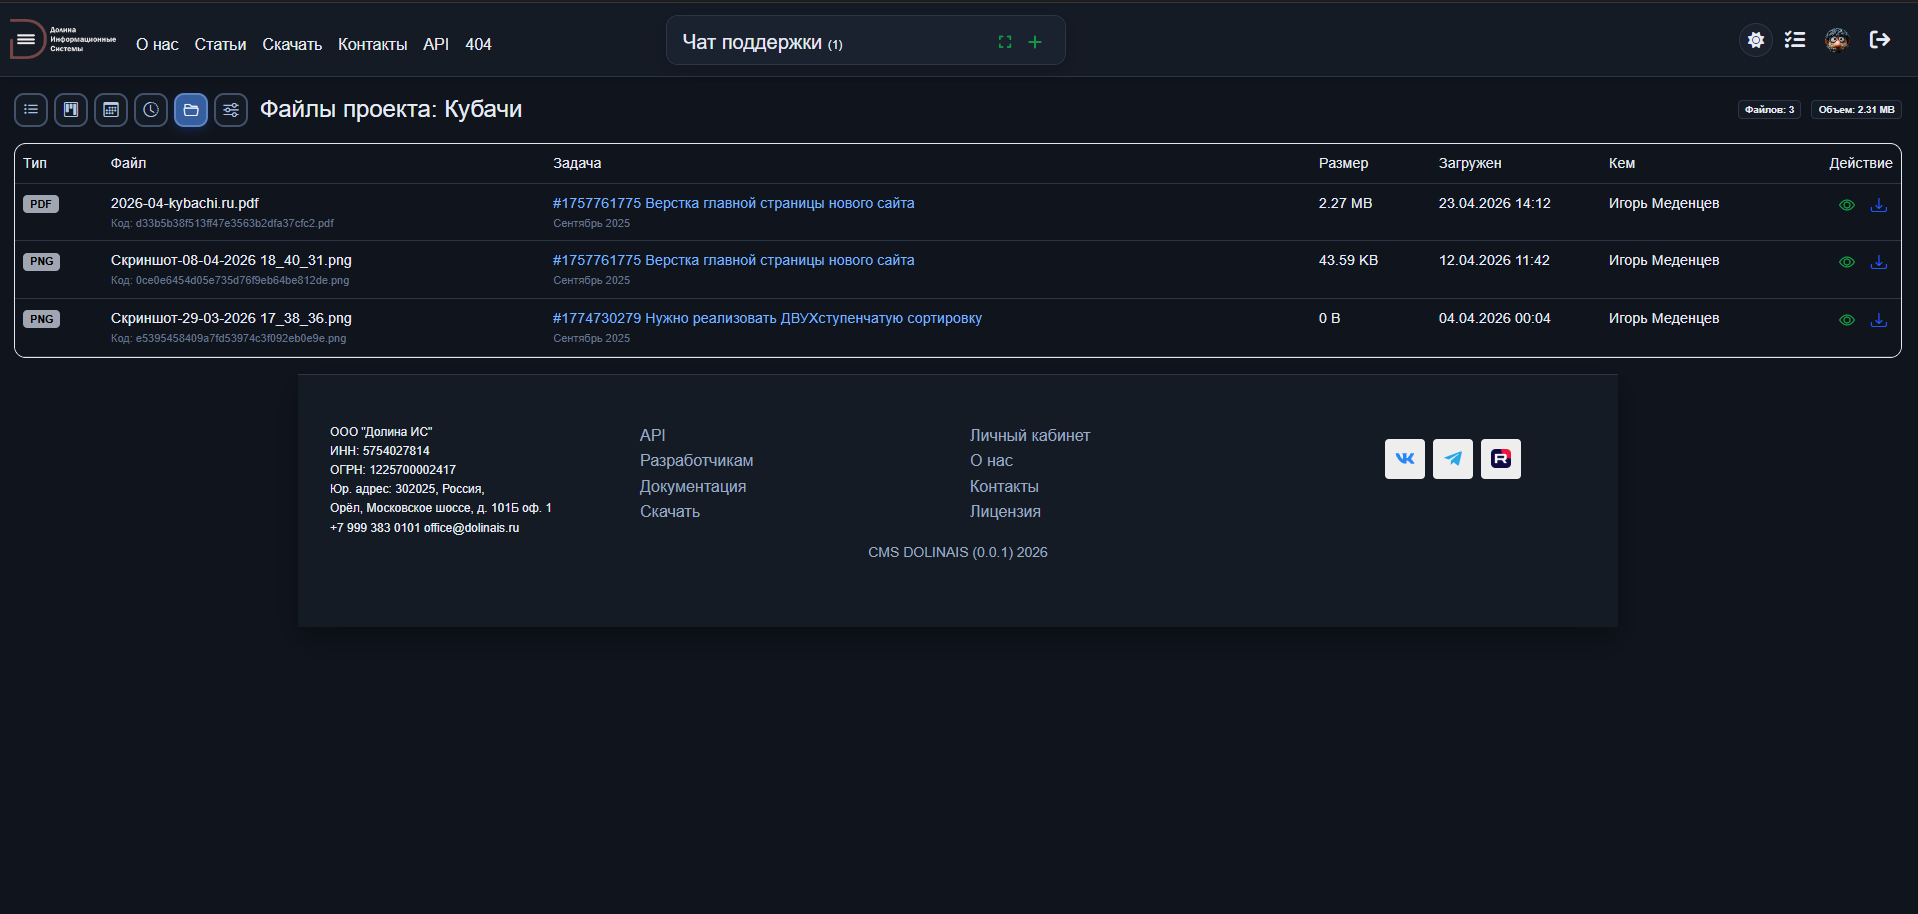Image resolution: width=1918 pixels, height=914 pixels.
Task: Click the PDF type badge
Action: click(41, 204)
